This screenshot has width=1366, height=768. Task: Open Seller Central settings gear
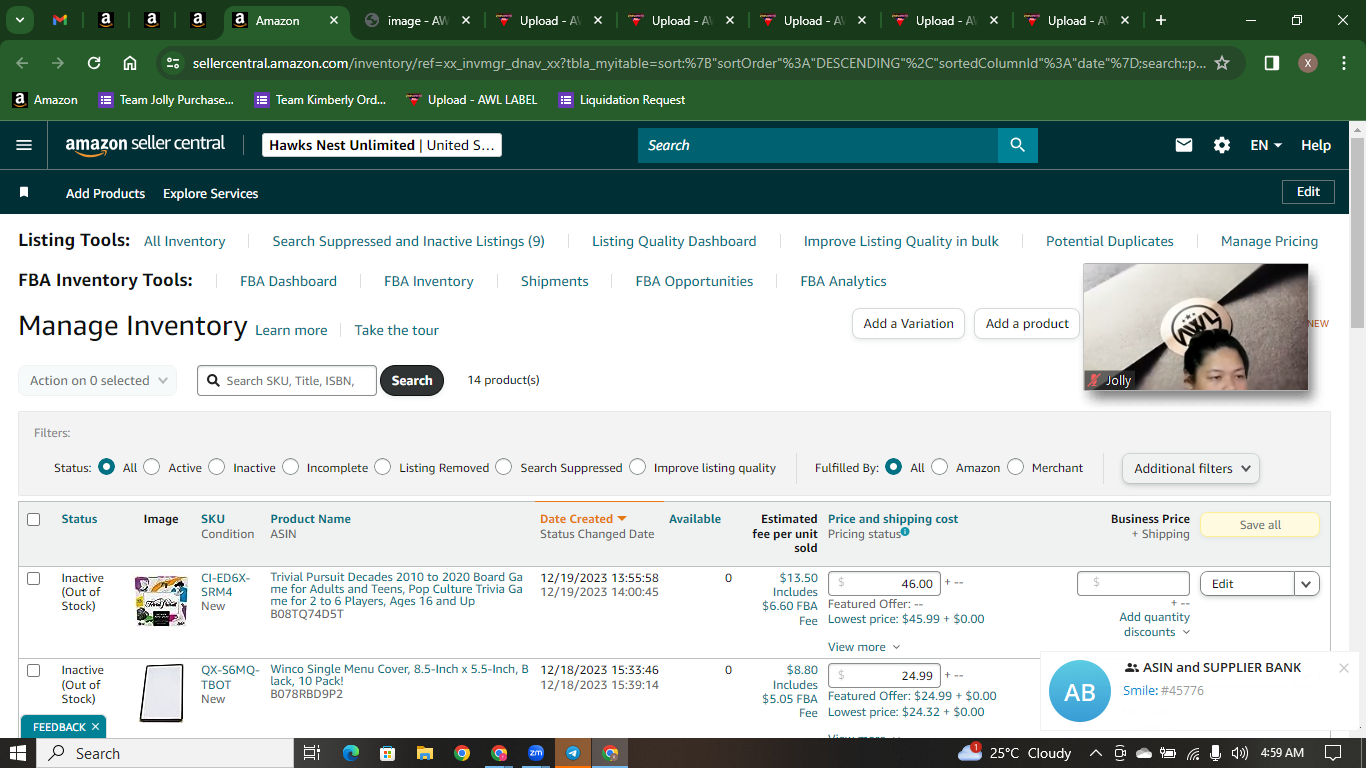[1222, 145]
